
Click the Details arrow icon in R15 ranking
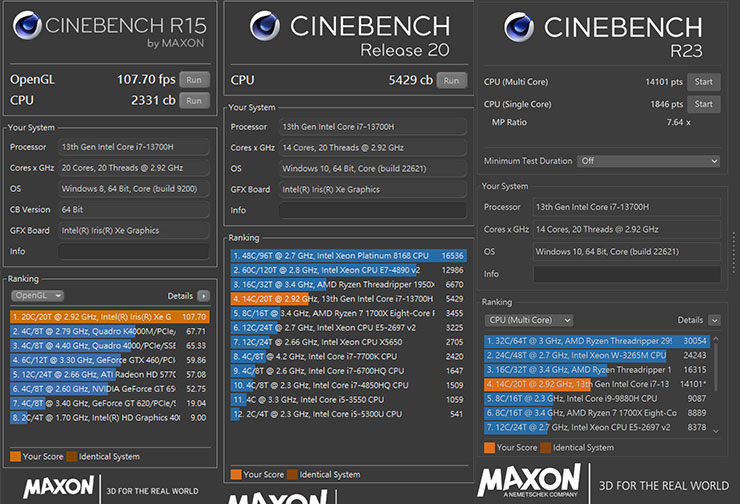click(x=203, y=296)
